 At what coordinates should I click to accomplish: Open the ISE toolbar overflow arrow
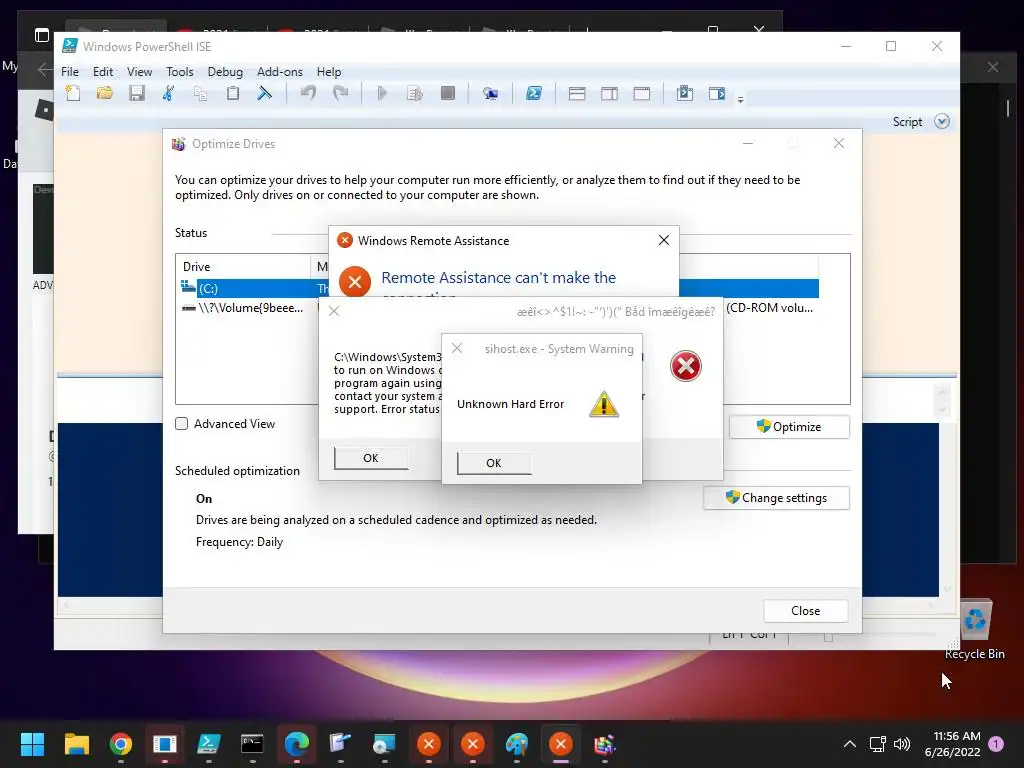pyautogui.click(x=741, y=99)
